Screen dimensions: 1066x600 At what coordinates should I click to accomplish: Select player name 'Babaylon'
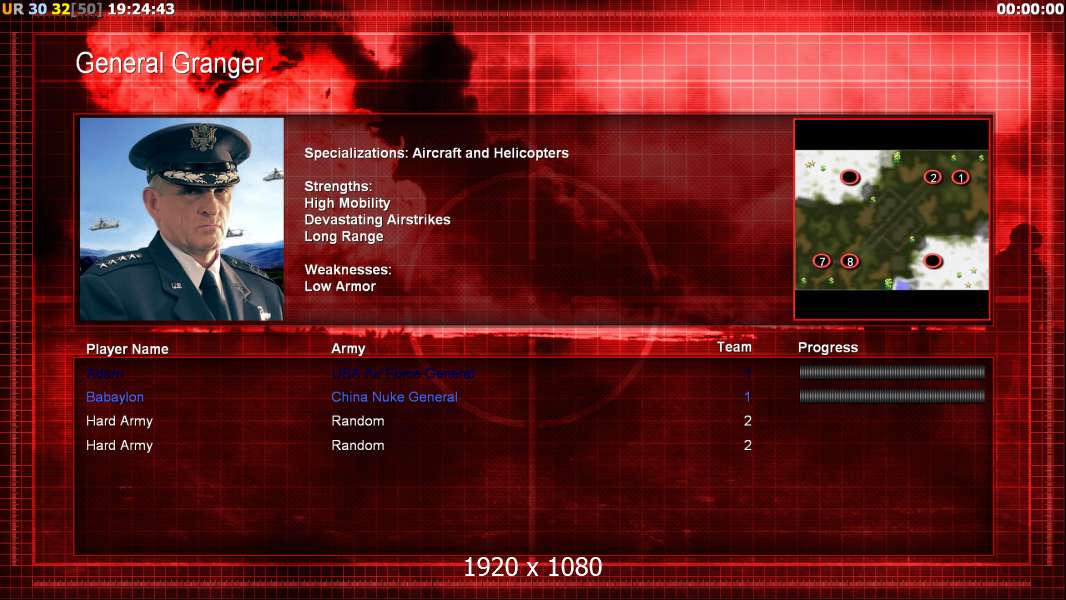click(x=115, y=398)
